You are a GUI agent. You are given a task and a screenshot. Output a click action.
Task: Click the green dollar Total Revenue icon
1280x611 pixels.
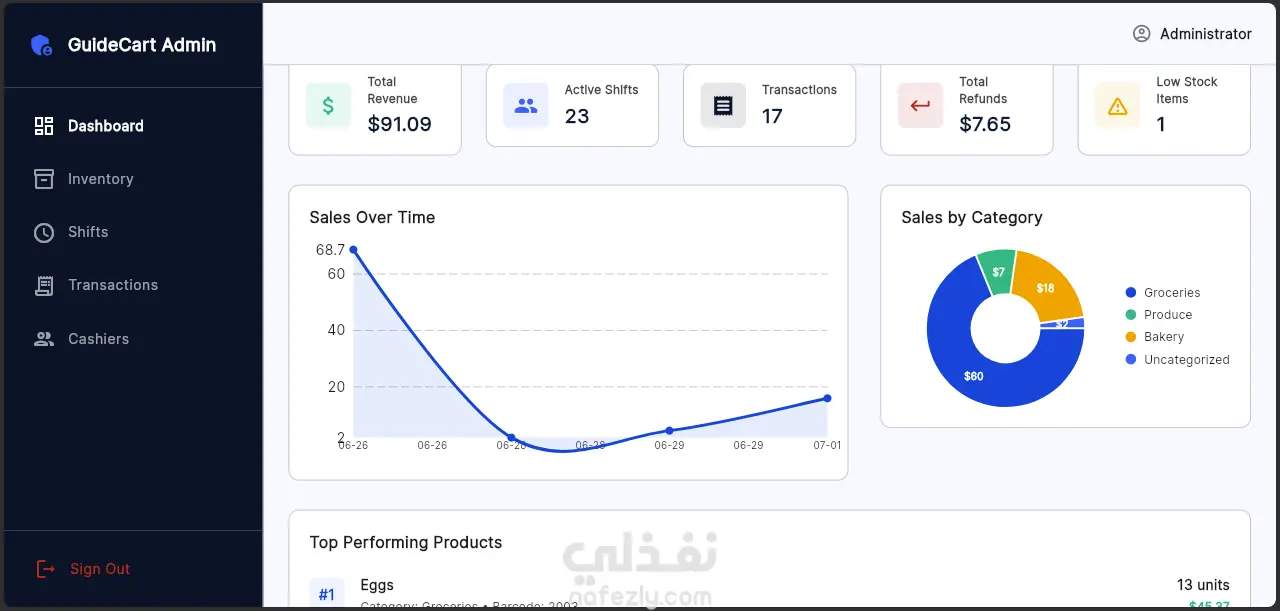click(x=328, y=106)
